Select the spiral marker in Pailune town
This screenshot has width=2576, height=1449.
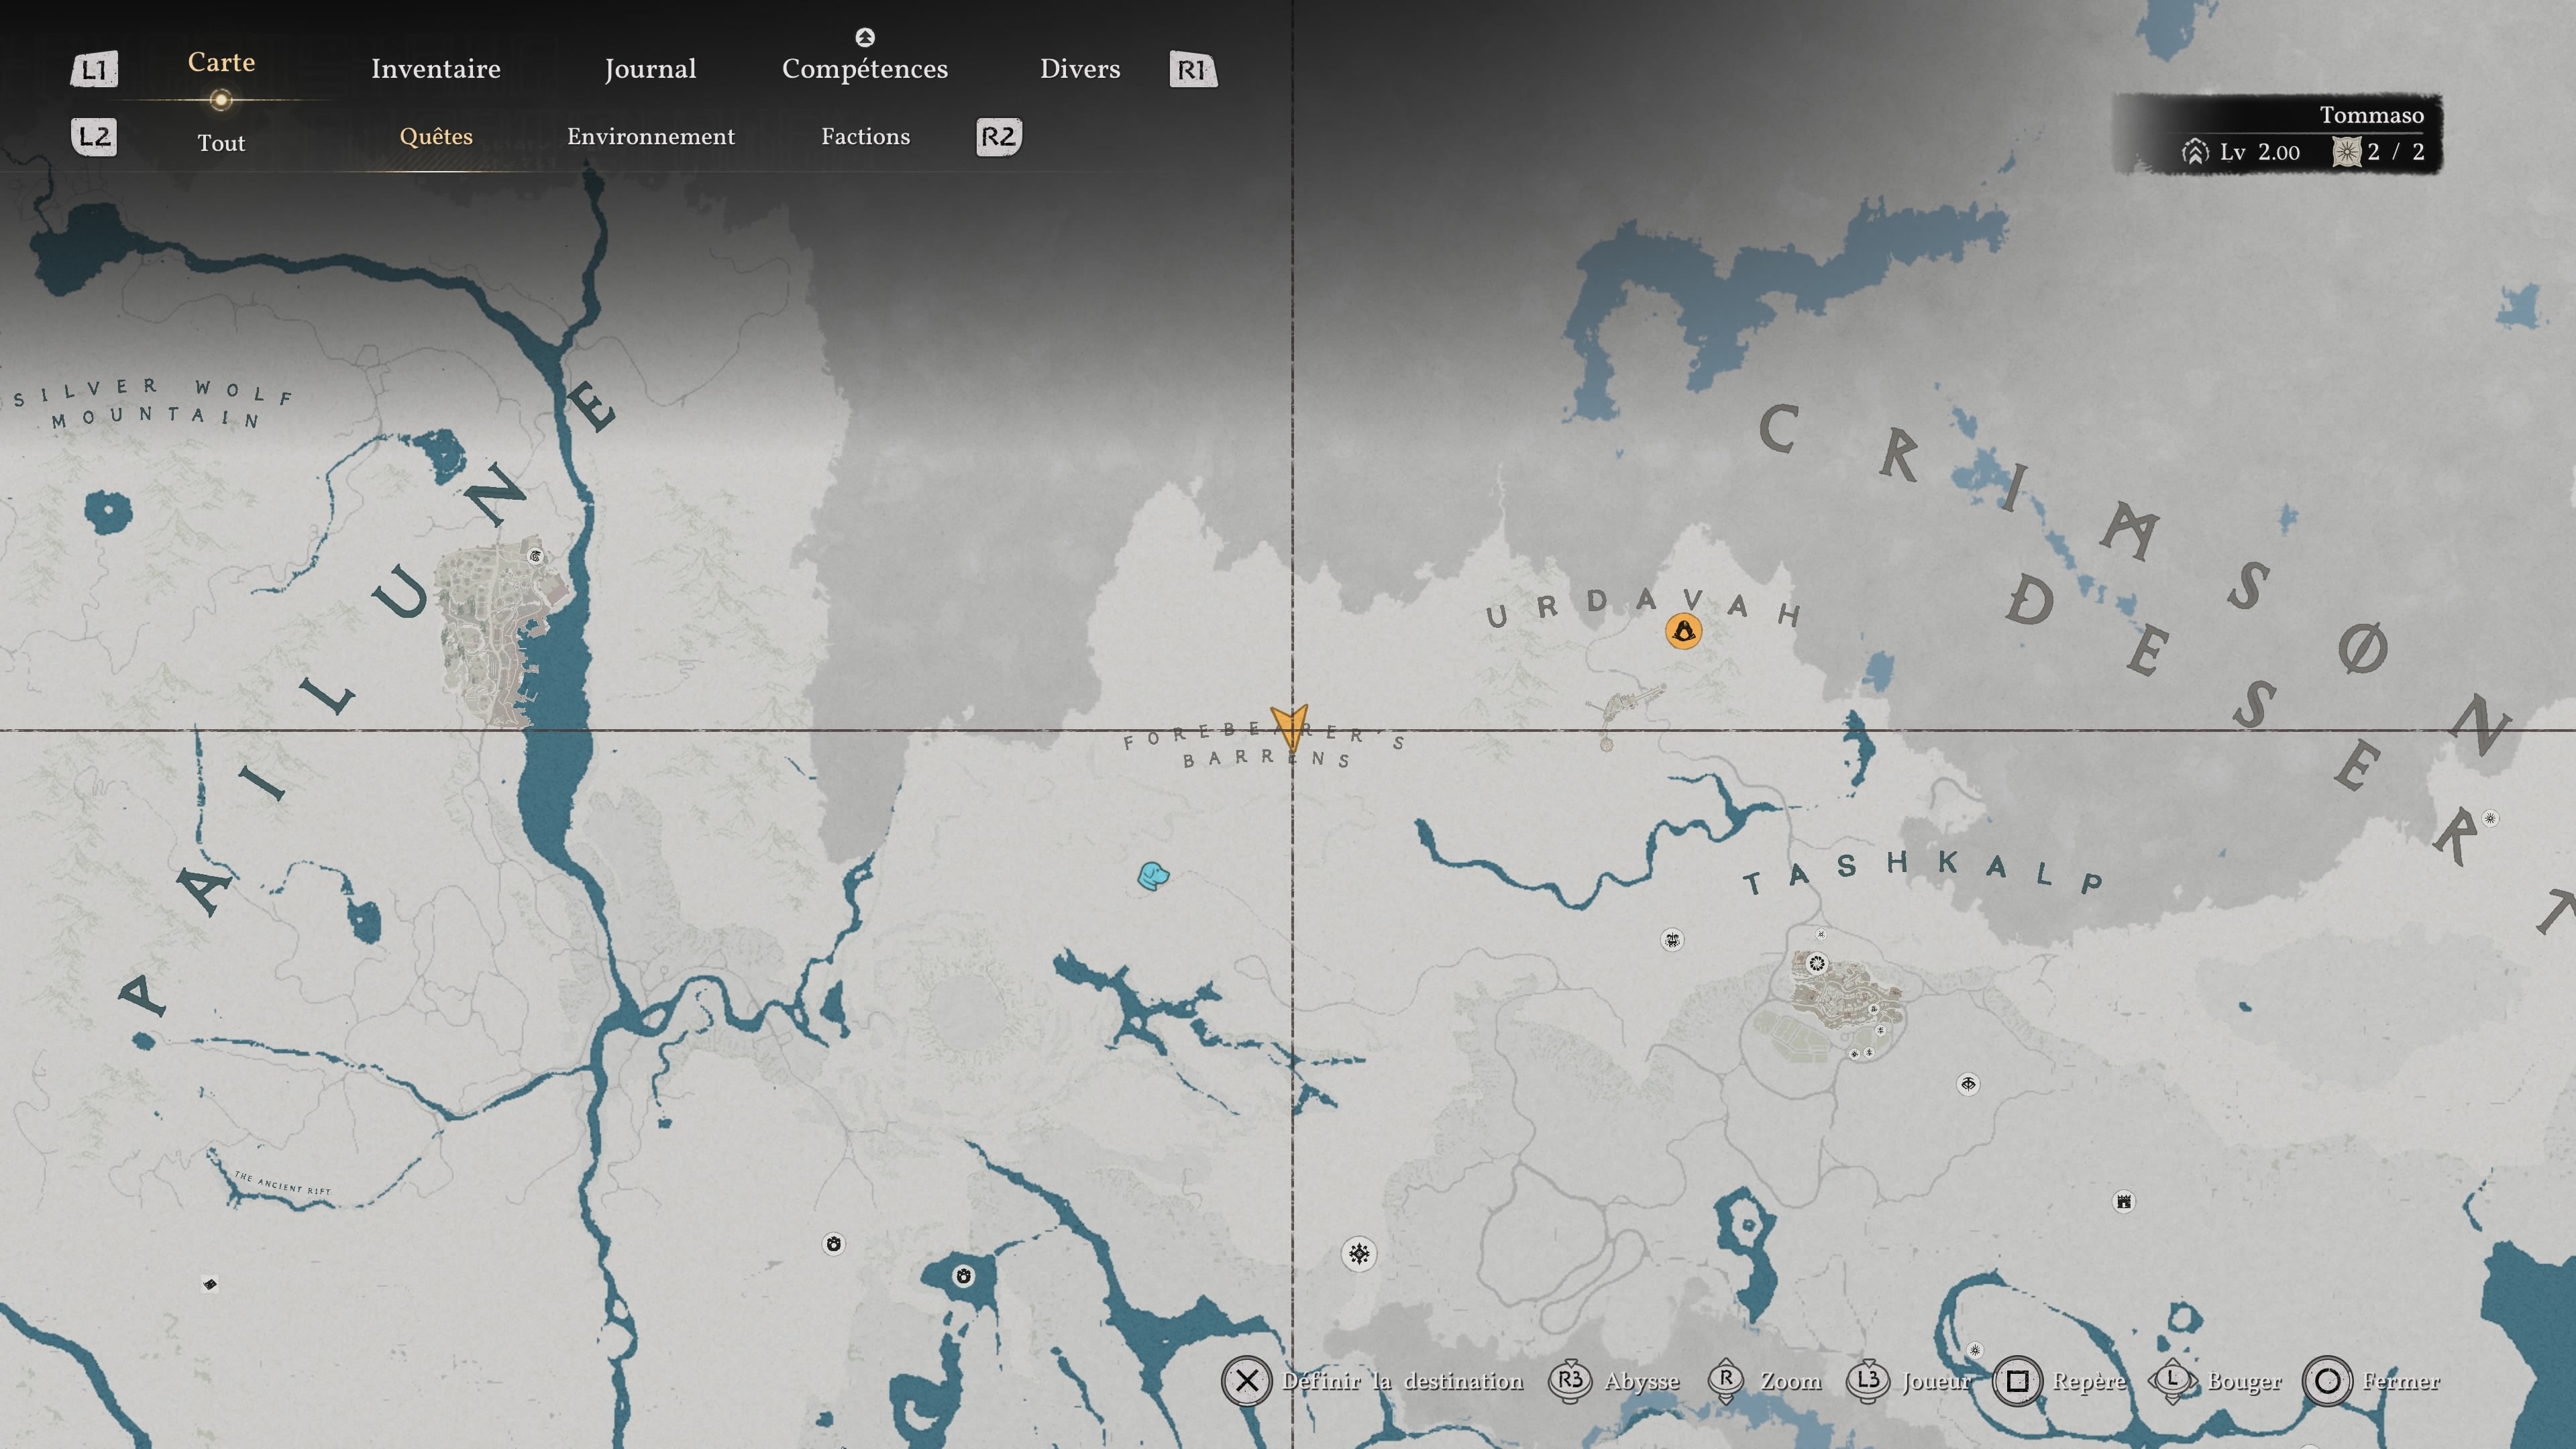click(535, 557)
